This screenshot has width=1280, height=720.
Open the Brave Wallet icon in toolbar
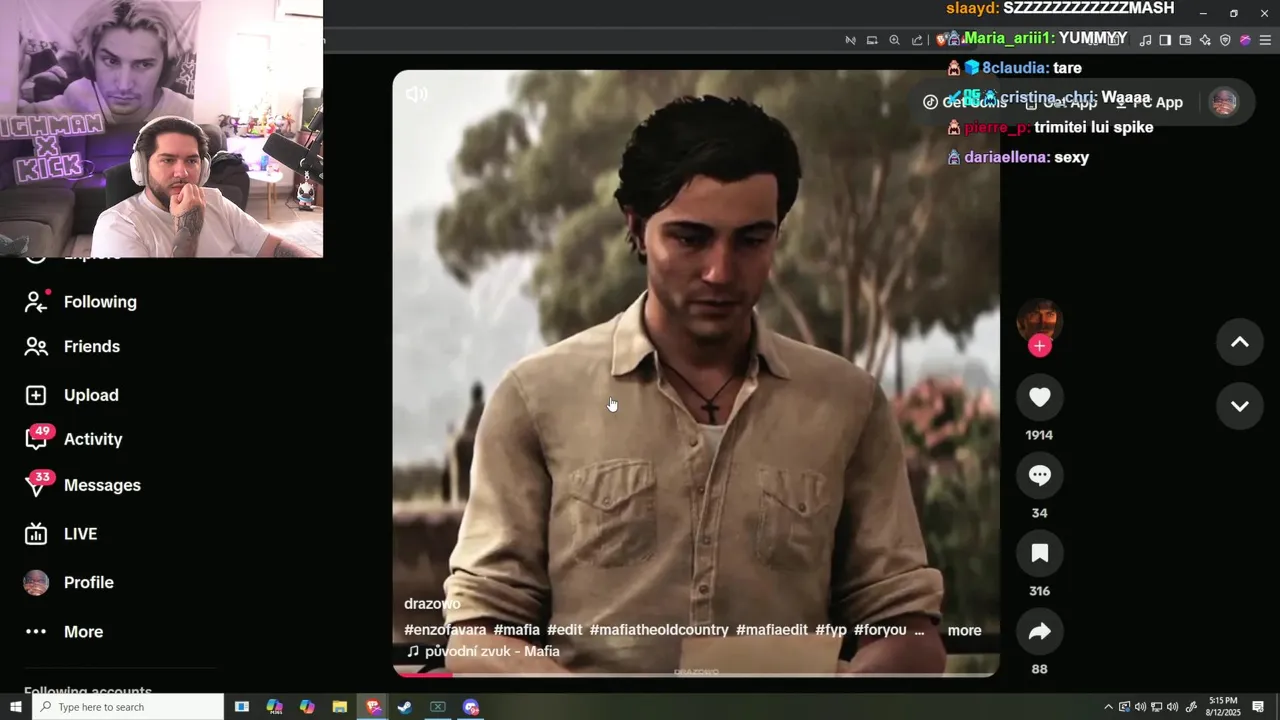1185,40
